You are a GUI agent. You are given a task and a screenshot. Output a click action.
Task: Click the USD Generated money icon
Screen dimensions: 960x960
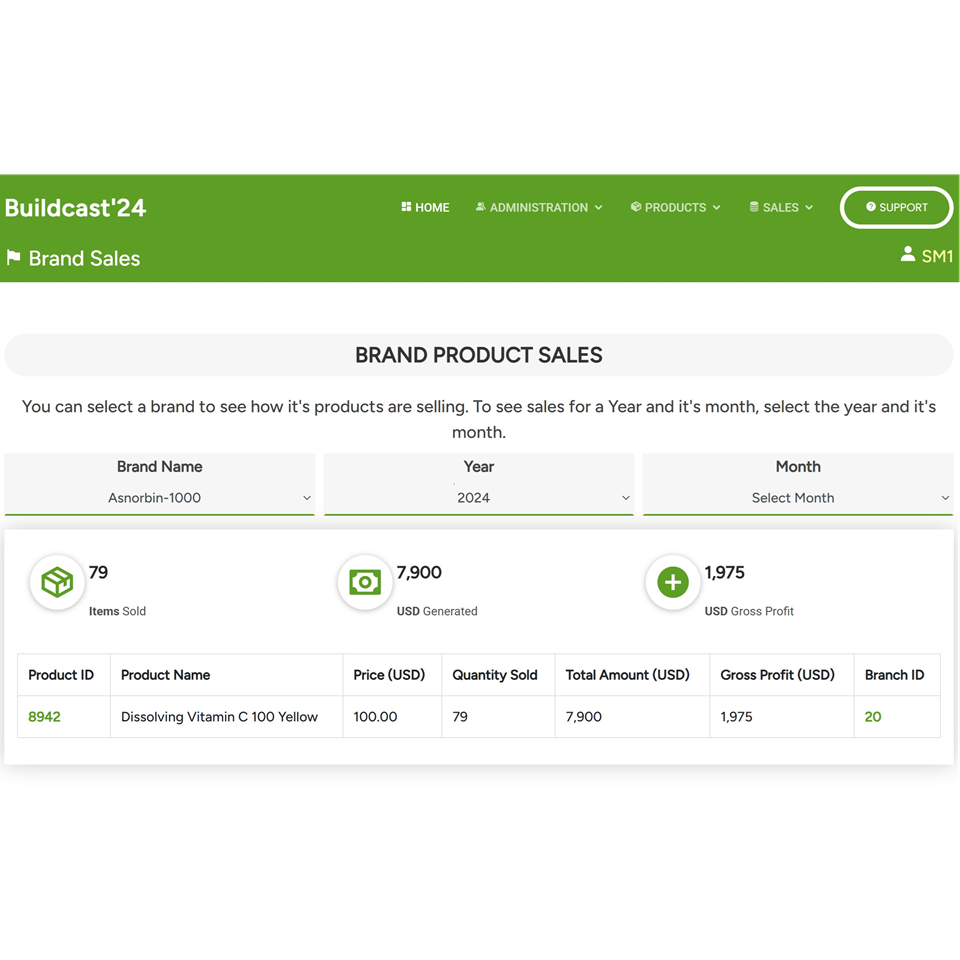click(x=365, y=582)
